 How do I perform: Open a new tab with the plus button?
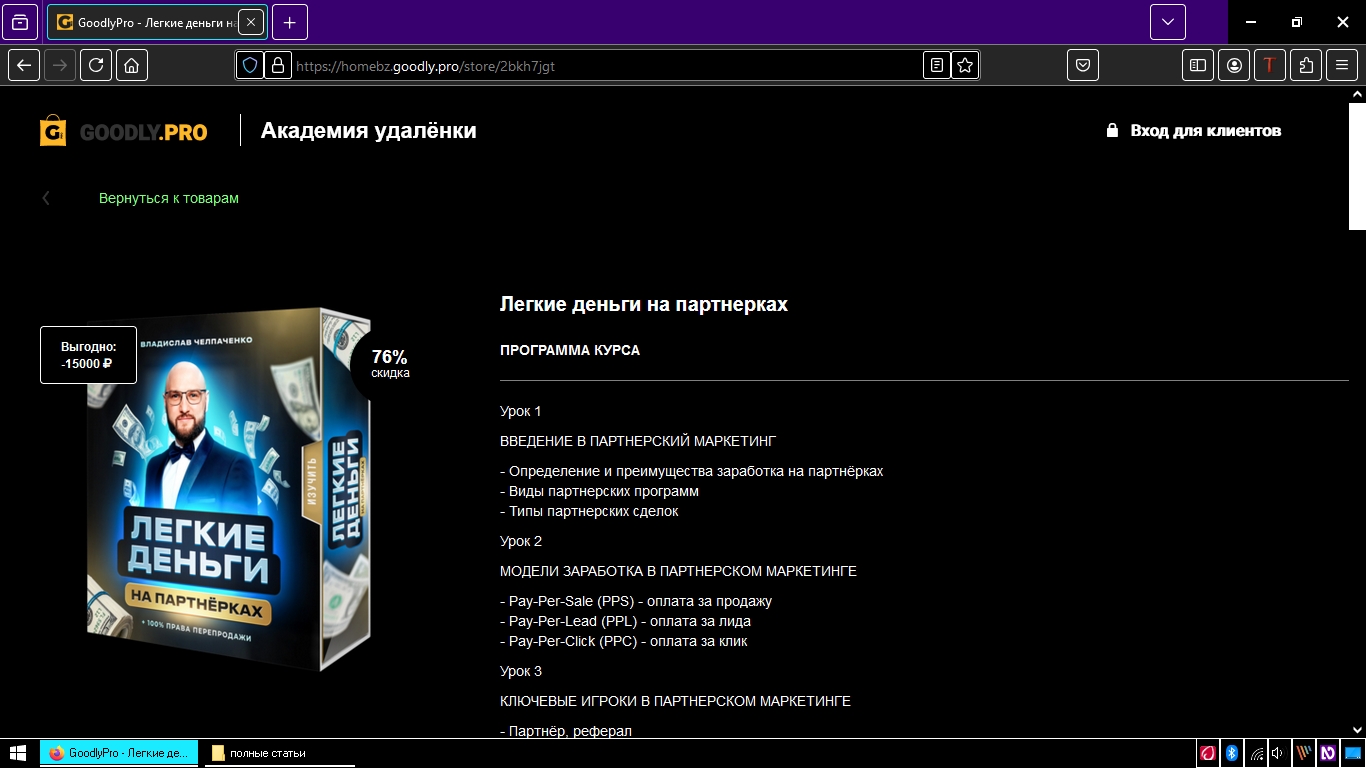pos(289,22)
